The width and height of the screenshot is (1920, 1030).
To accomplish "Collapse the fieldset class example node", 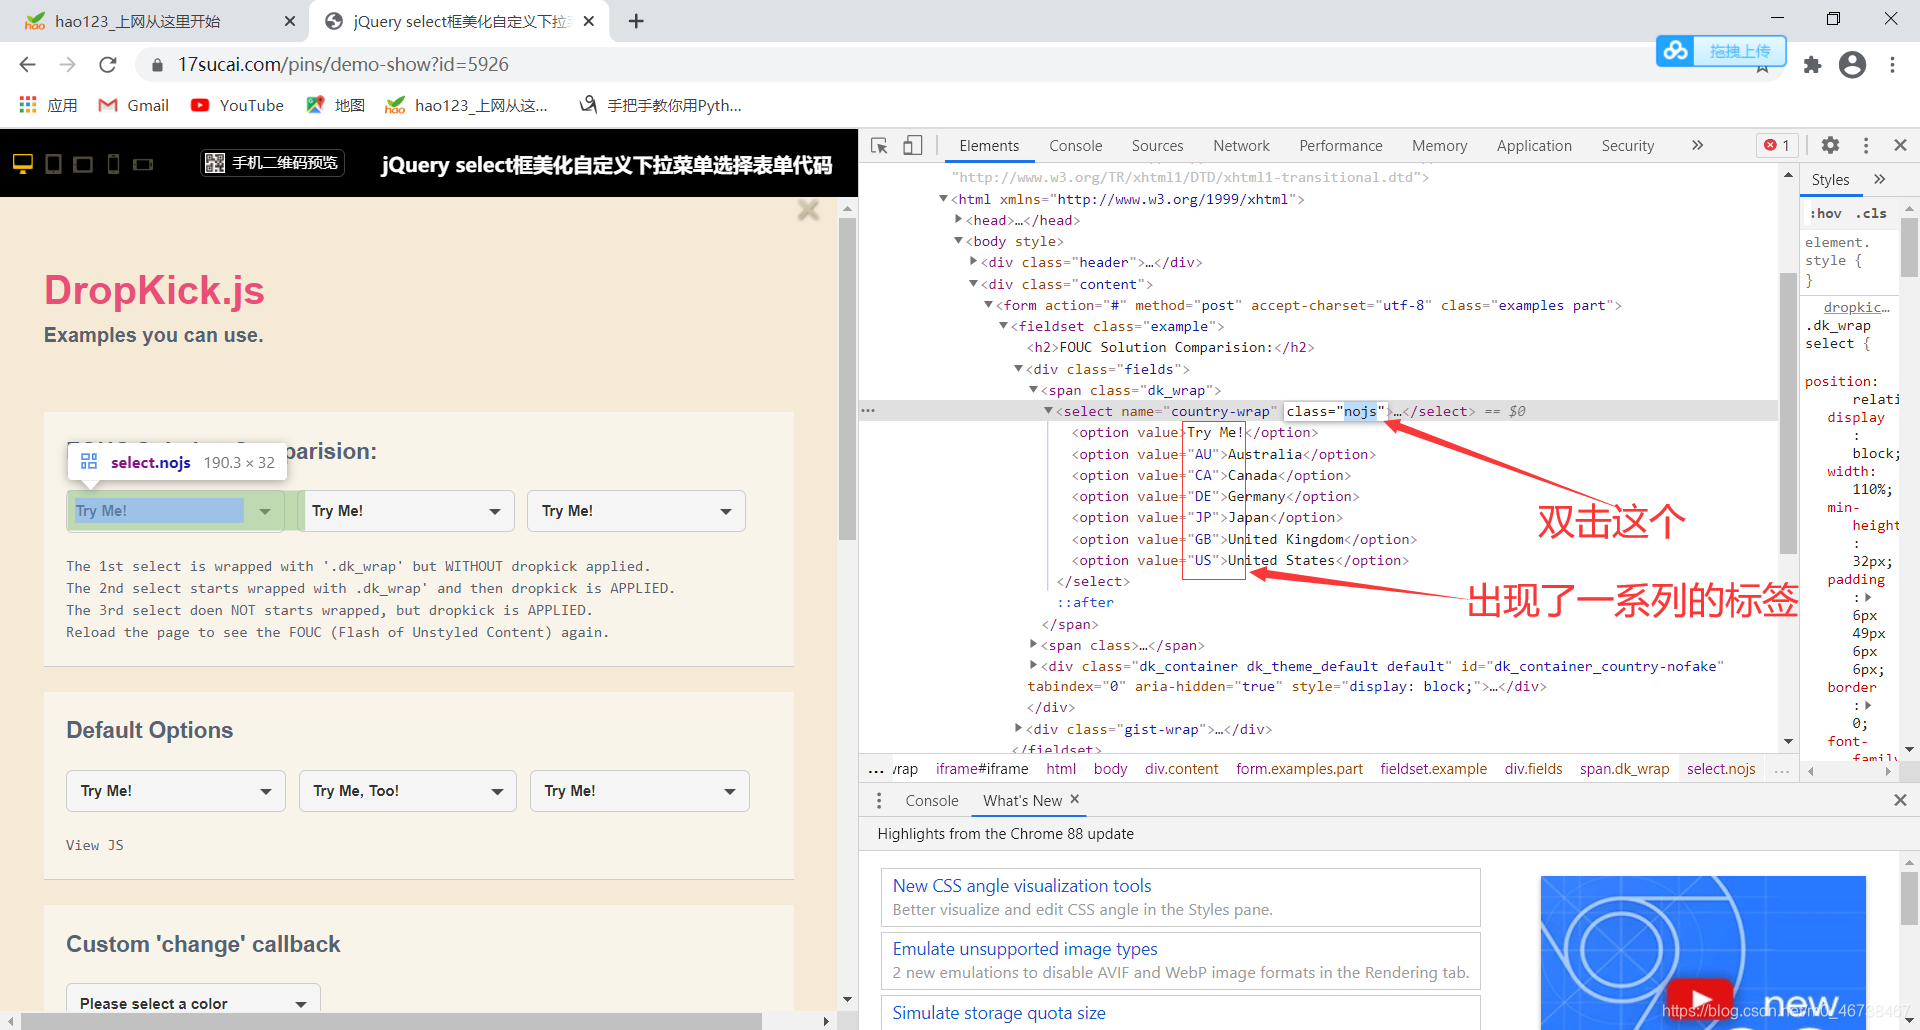I will (x=1004, y=326).
